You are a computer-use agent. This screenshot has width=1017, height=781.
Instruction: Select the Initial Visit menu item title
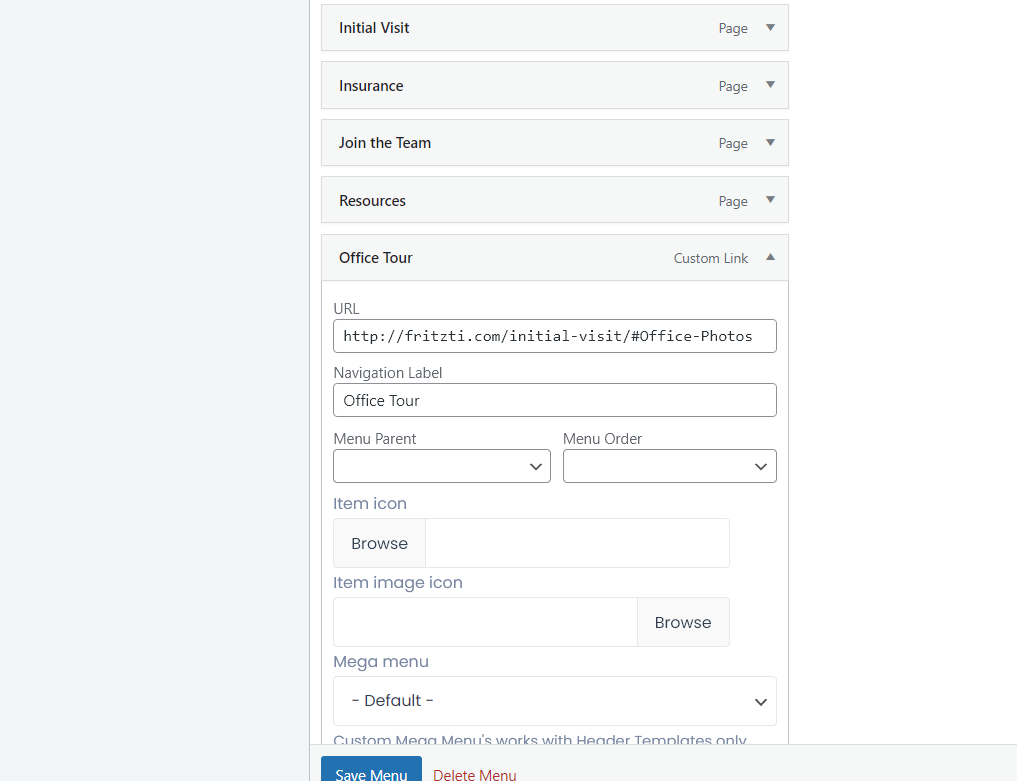click(374, 28)
